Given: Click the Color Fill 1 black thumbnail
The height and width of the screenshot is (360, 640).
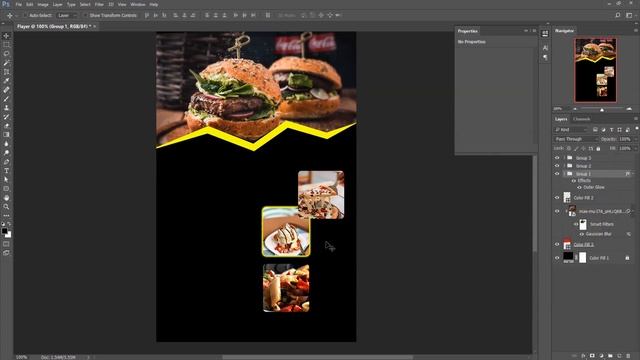Looking at the screenshot, I should 569,257.
